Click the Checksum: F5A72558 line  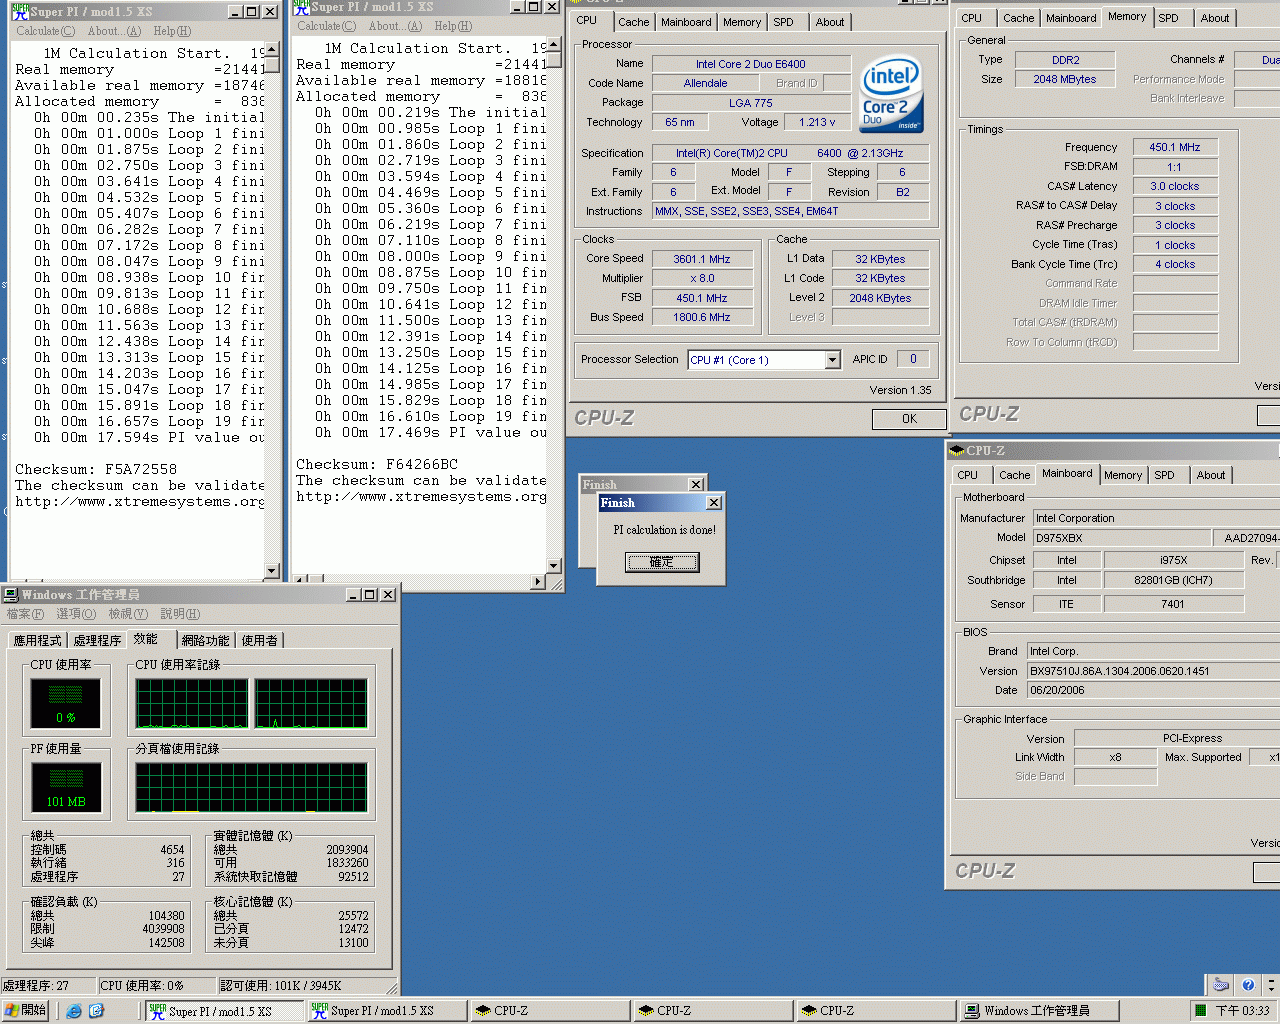pos(96,469)
